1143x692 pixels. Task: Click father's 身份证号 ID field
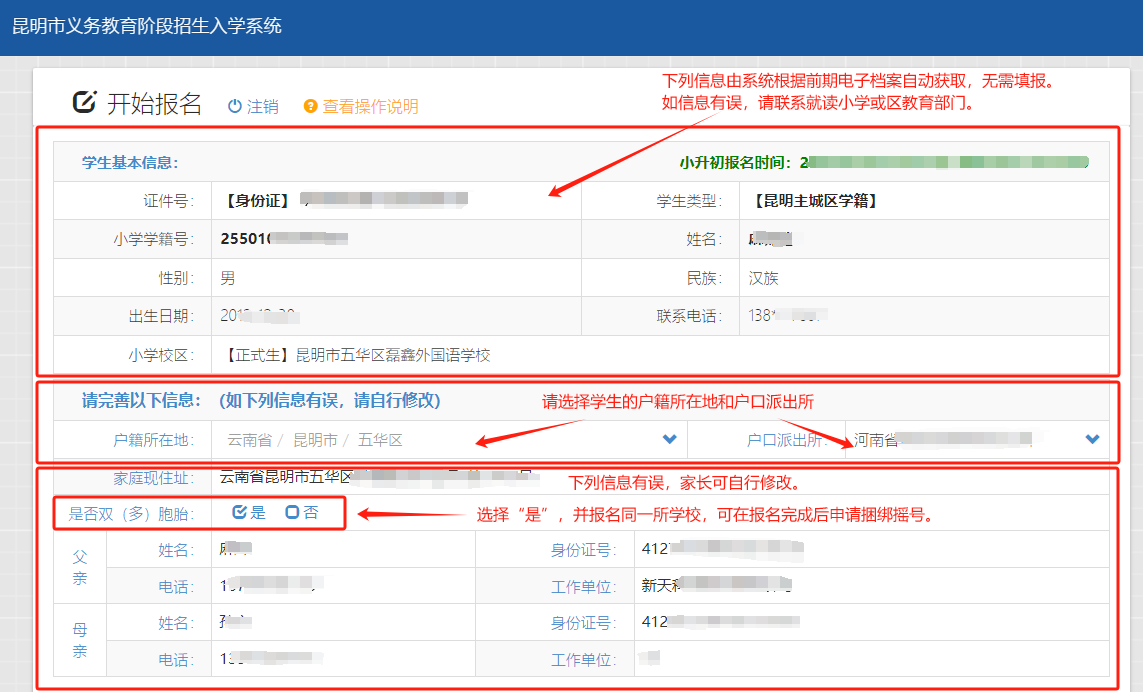870,549
